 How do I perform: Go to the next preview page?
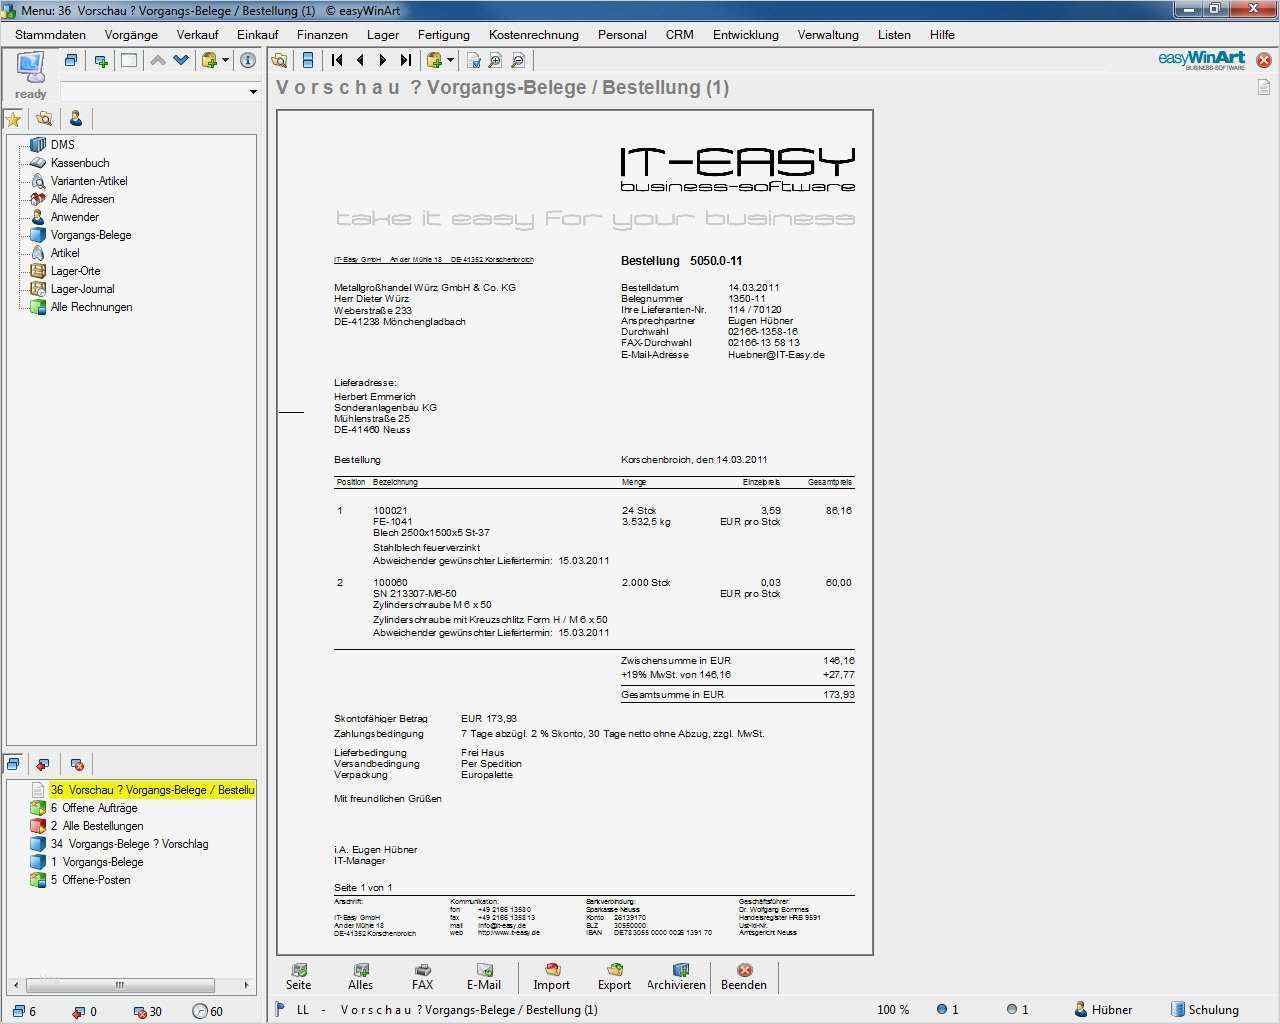coord(383,61)
